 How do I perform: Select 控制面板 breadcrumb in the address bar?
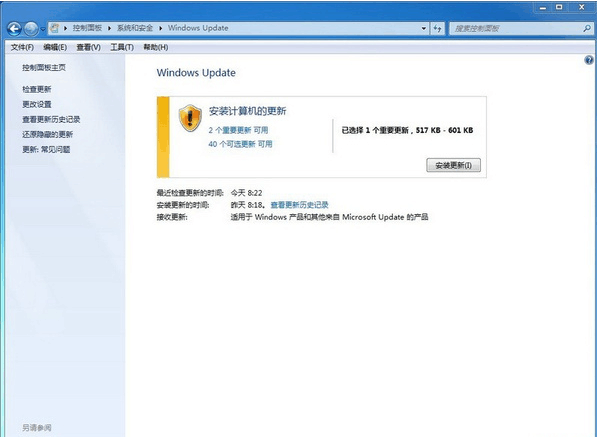point(87,28)
